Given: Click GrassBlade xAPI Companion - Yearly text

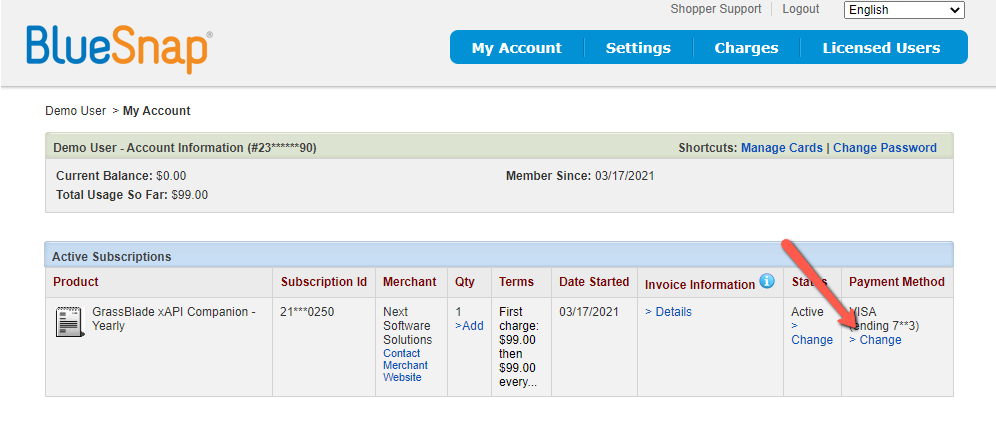Looking at the screenshot, I should point(174,319).
